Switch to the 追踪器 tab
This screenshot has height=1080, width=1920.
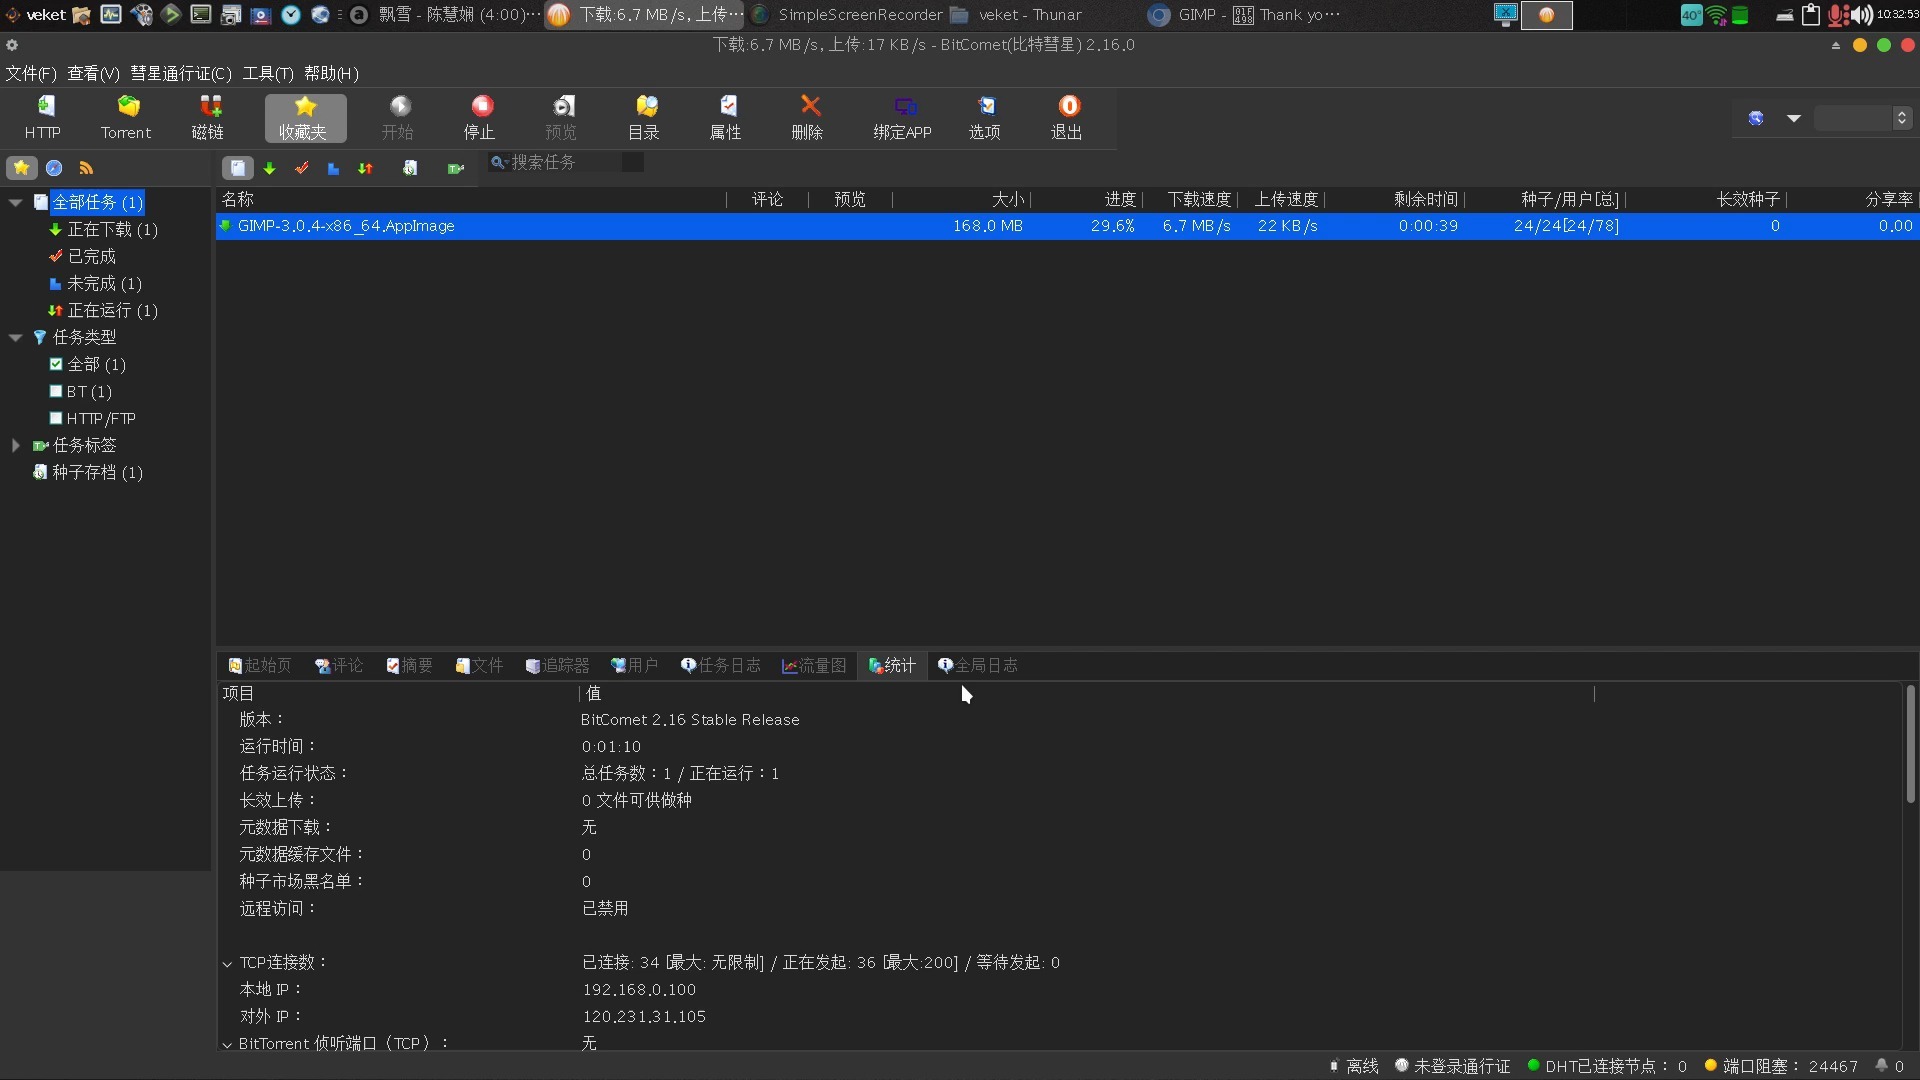[558, 665]
